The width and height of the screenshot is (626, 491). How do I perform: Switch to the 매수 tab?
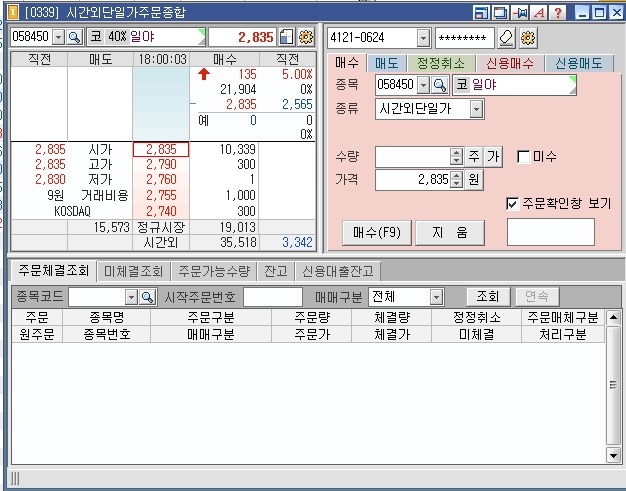tap(347, 63)
